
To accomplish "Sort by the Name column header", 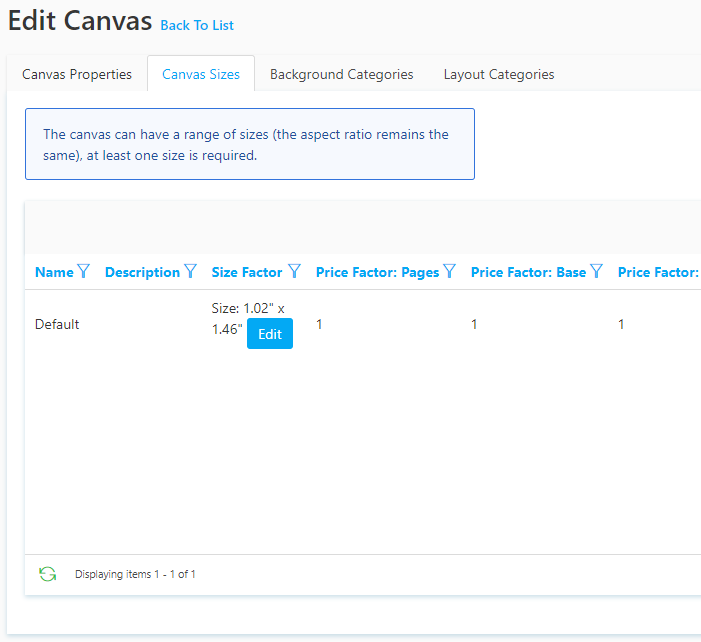I will pos(54,272).
